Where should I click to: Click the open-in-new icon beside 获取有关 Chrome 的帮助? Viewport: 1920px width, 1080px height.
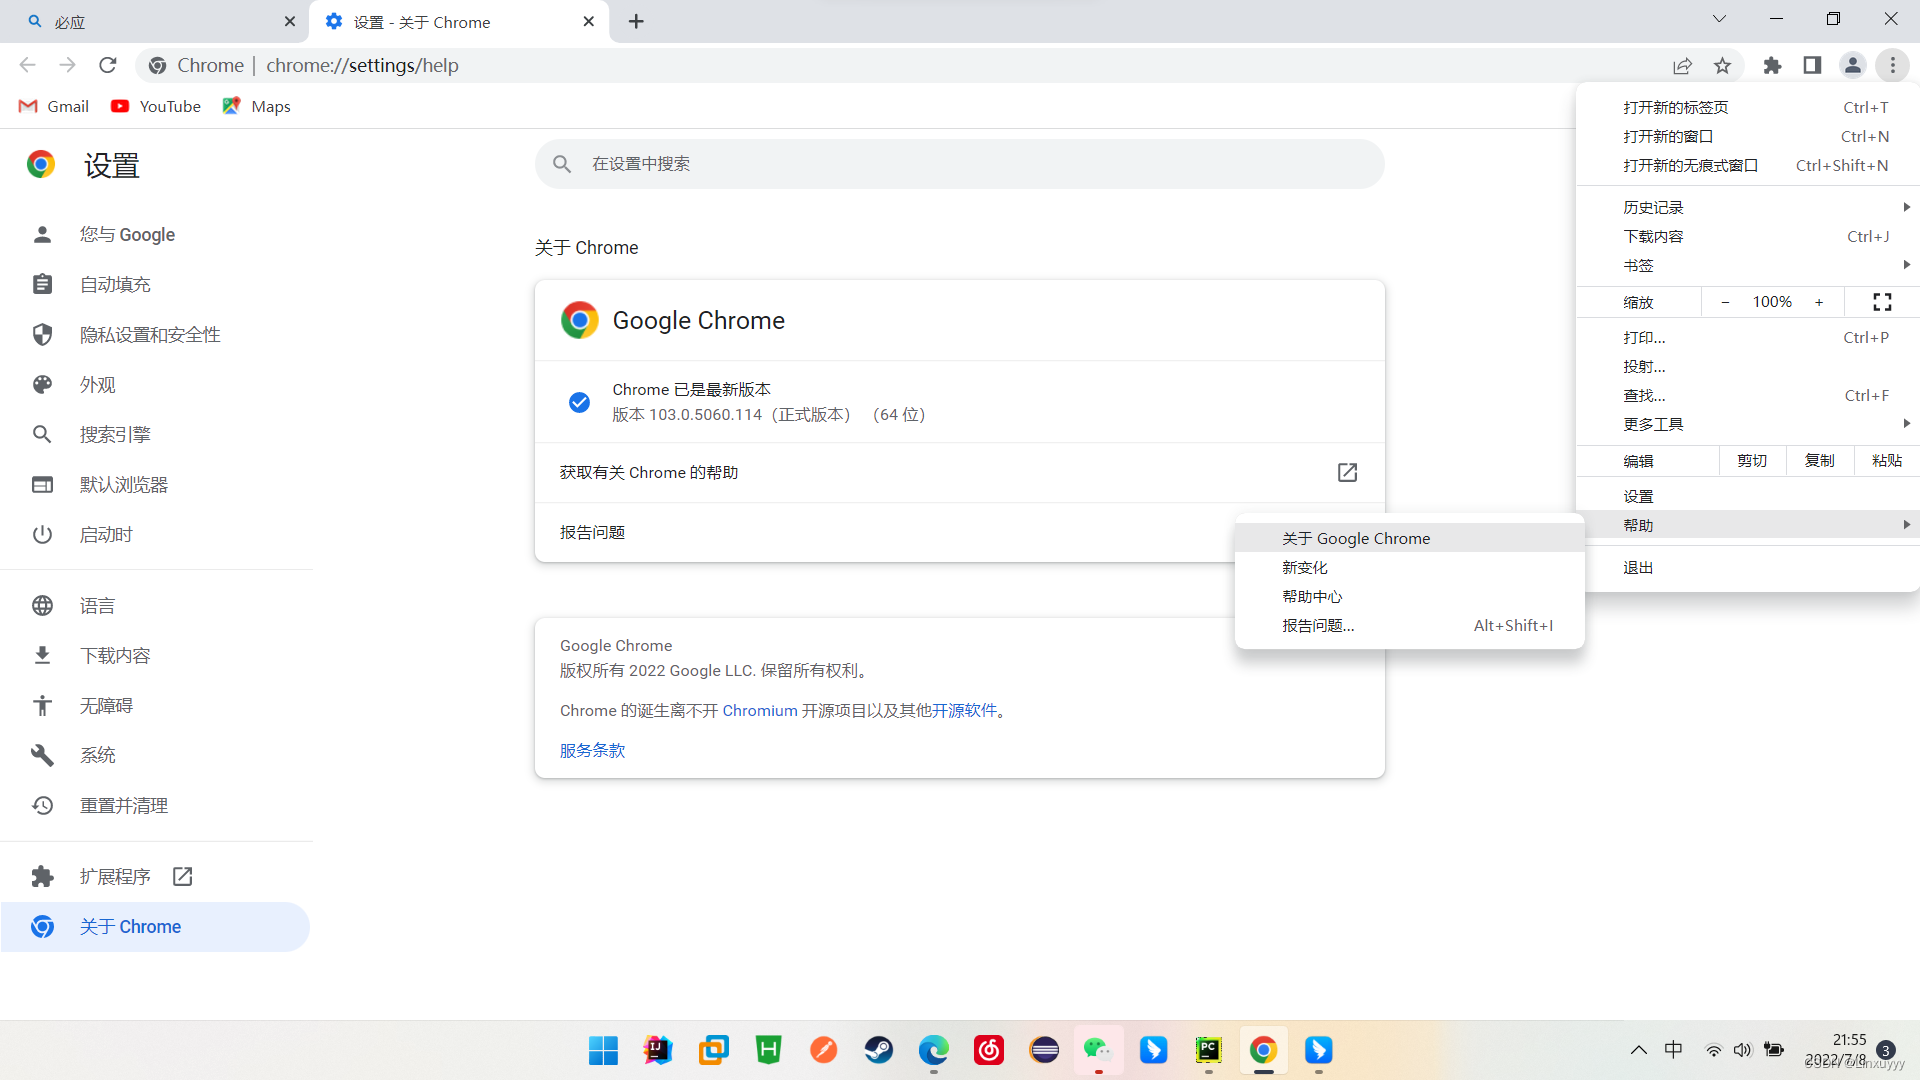(1347, 472)
